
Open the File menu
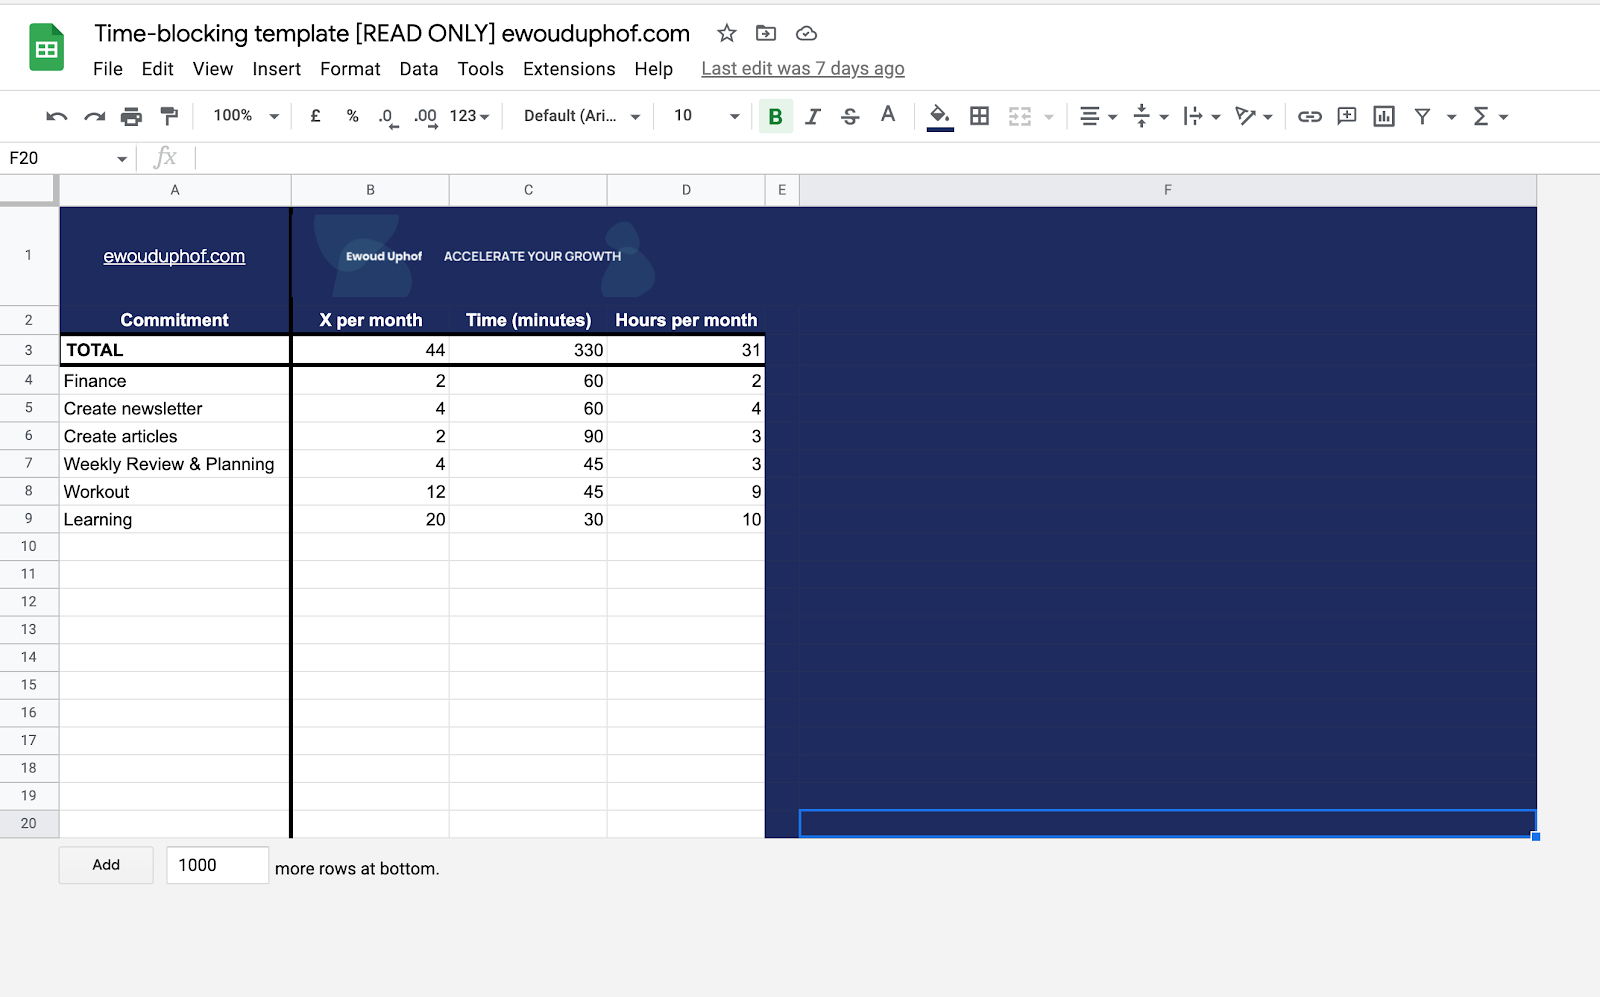click(x=108, y=69)
